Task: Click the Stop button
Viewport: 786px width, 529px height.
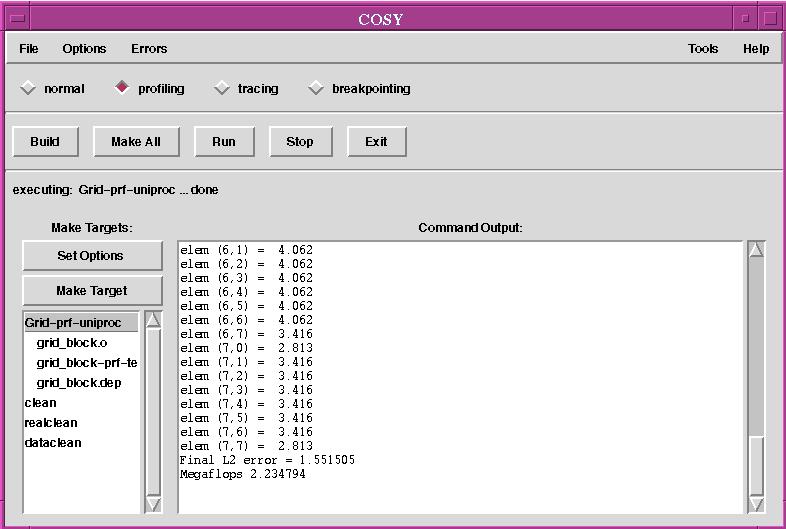Action: click(300, 141)
